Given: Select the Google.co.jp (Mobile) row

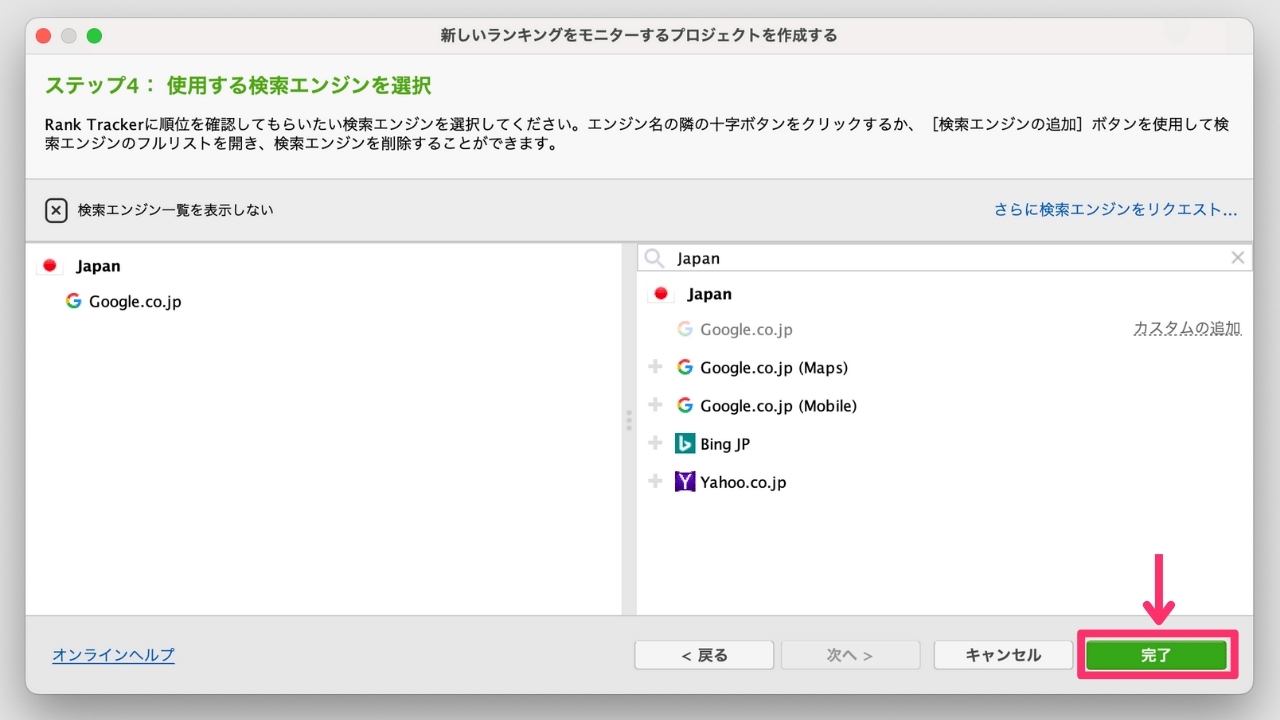Looking at the screenshot, I should [944, 405].
